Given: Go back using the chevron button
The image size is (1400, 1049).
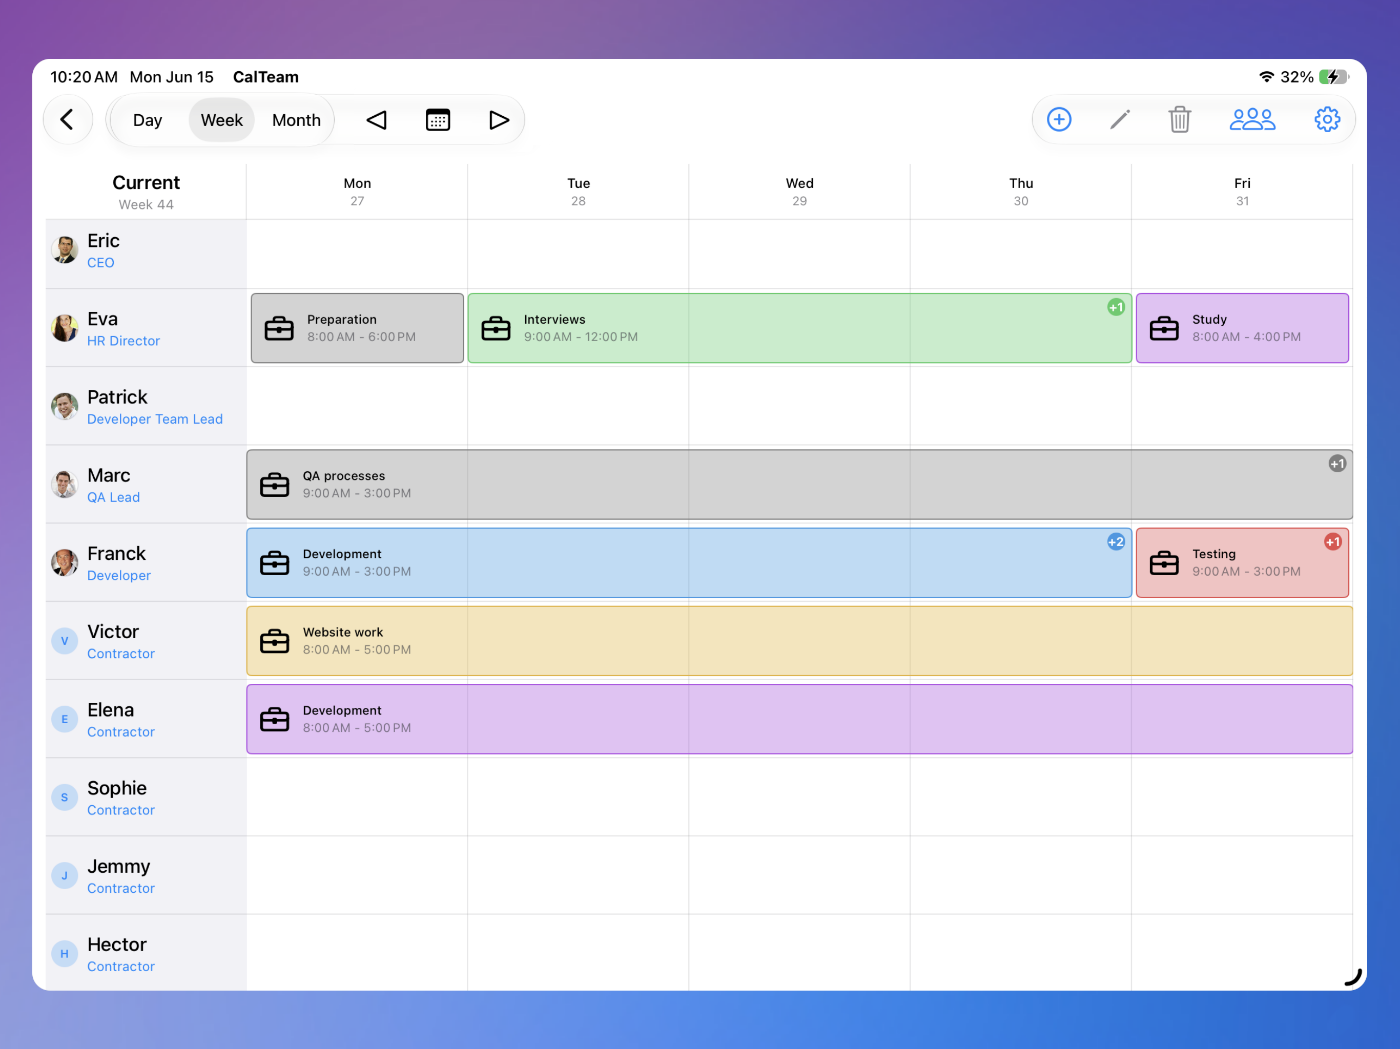Looking at the screenshot, I should pyautogui.click(x=67, y=120).
